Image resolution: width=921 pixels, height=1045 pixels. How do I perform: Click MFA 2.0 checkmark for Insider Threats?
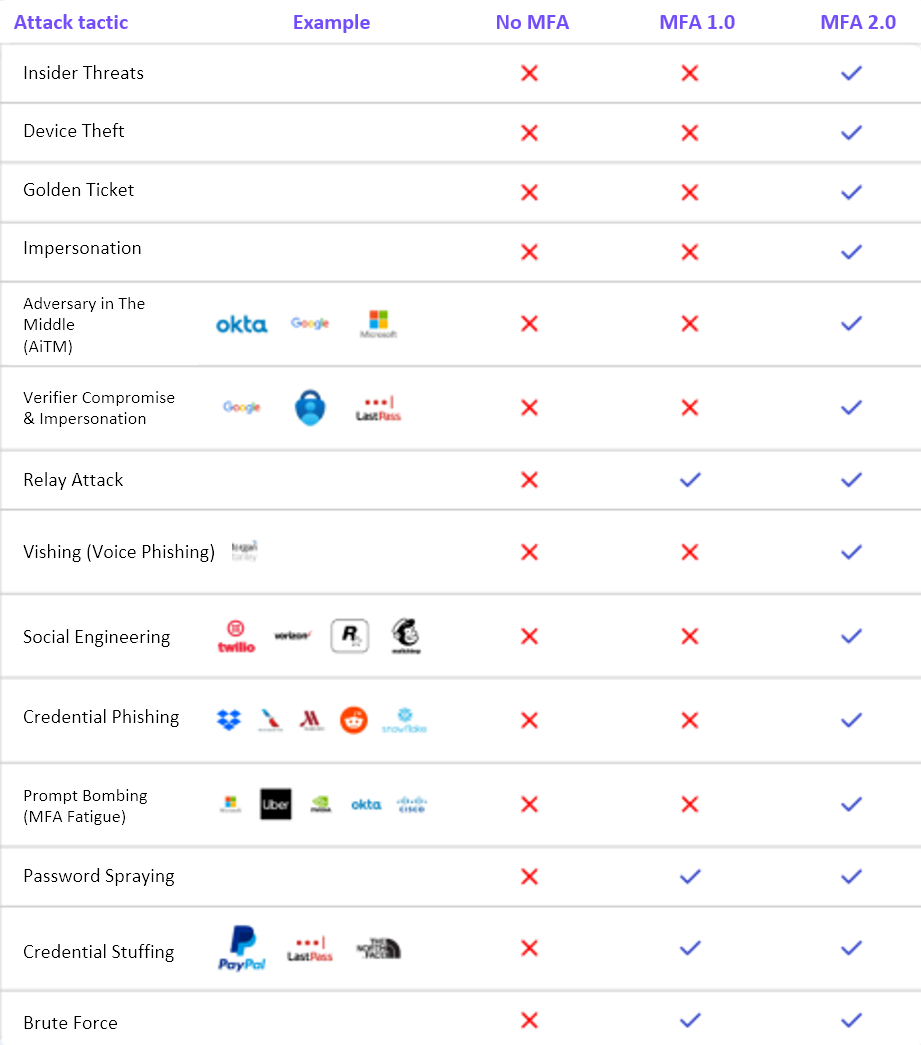[851, 73]
